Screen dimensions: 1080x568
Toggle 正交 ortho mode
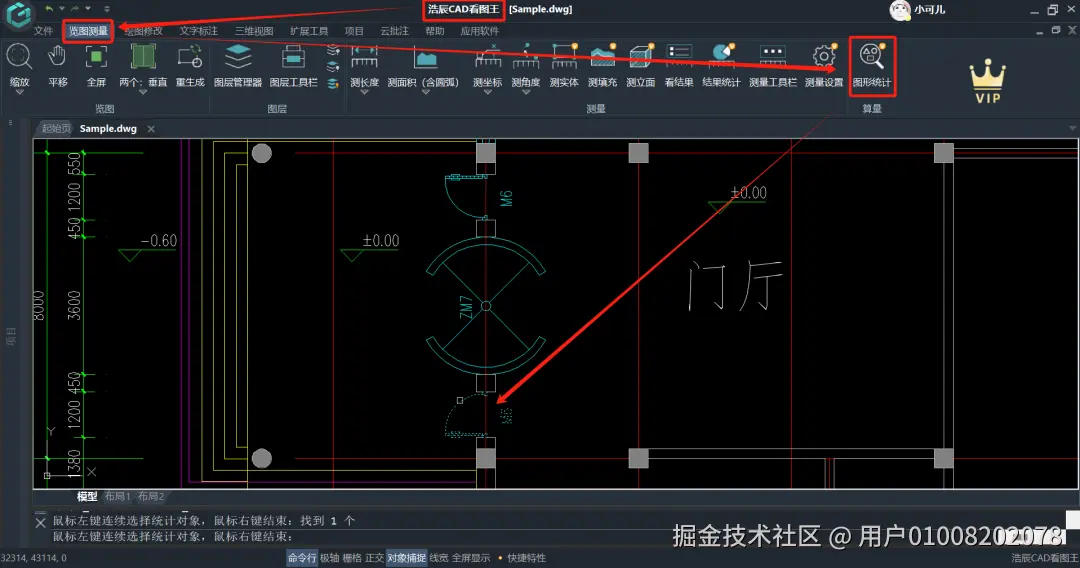pos(374,558)
